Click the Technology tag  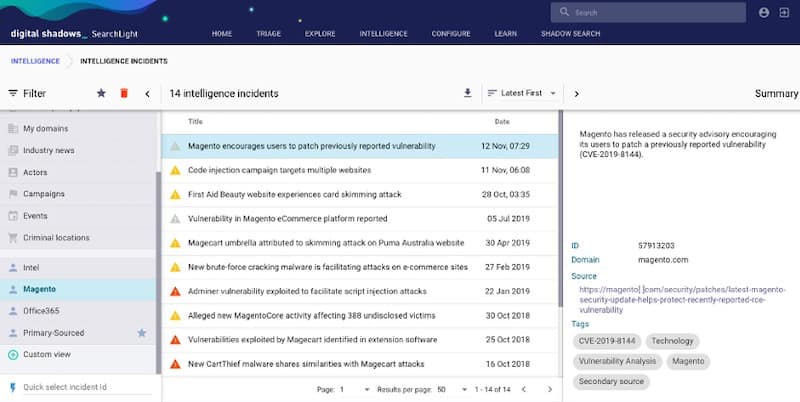[672, 341]
